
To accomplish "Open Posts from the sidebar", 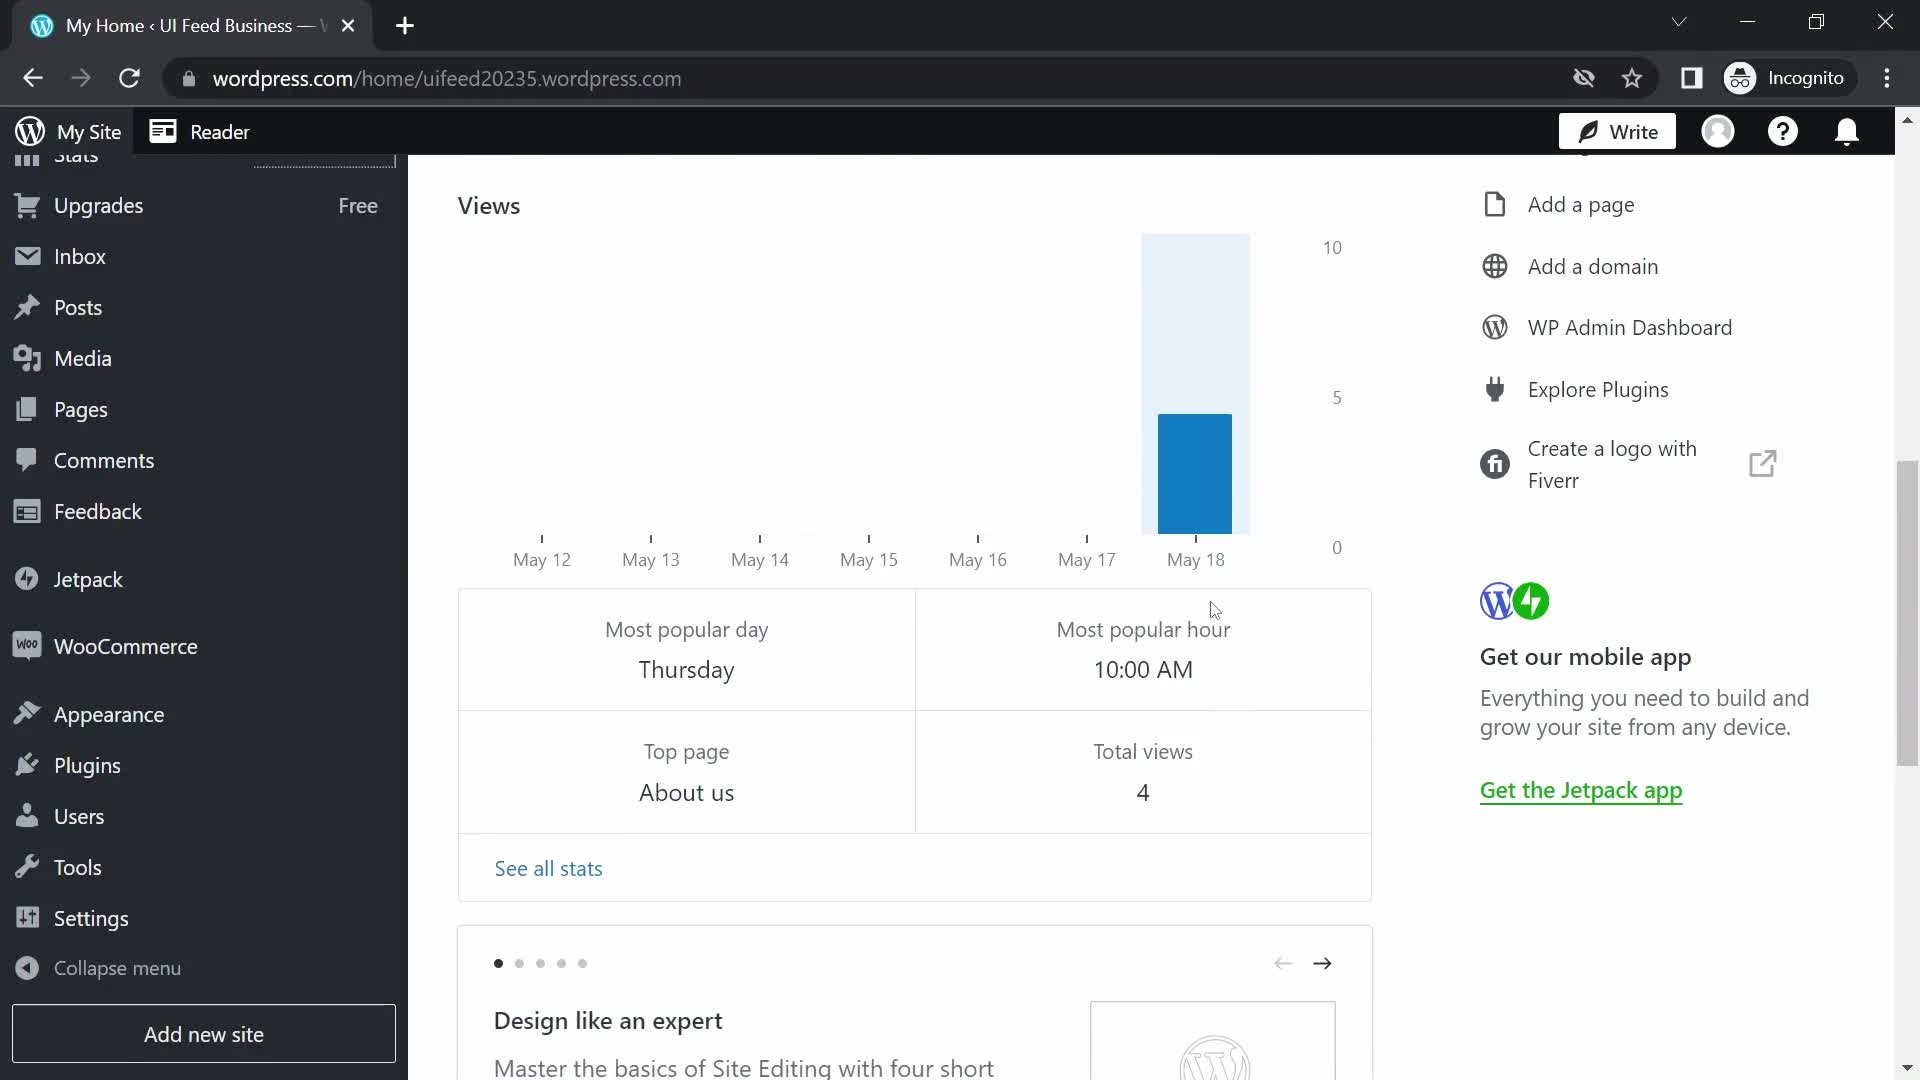I will [x=79, y=307].
